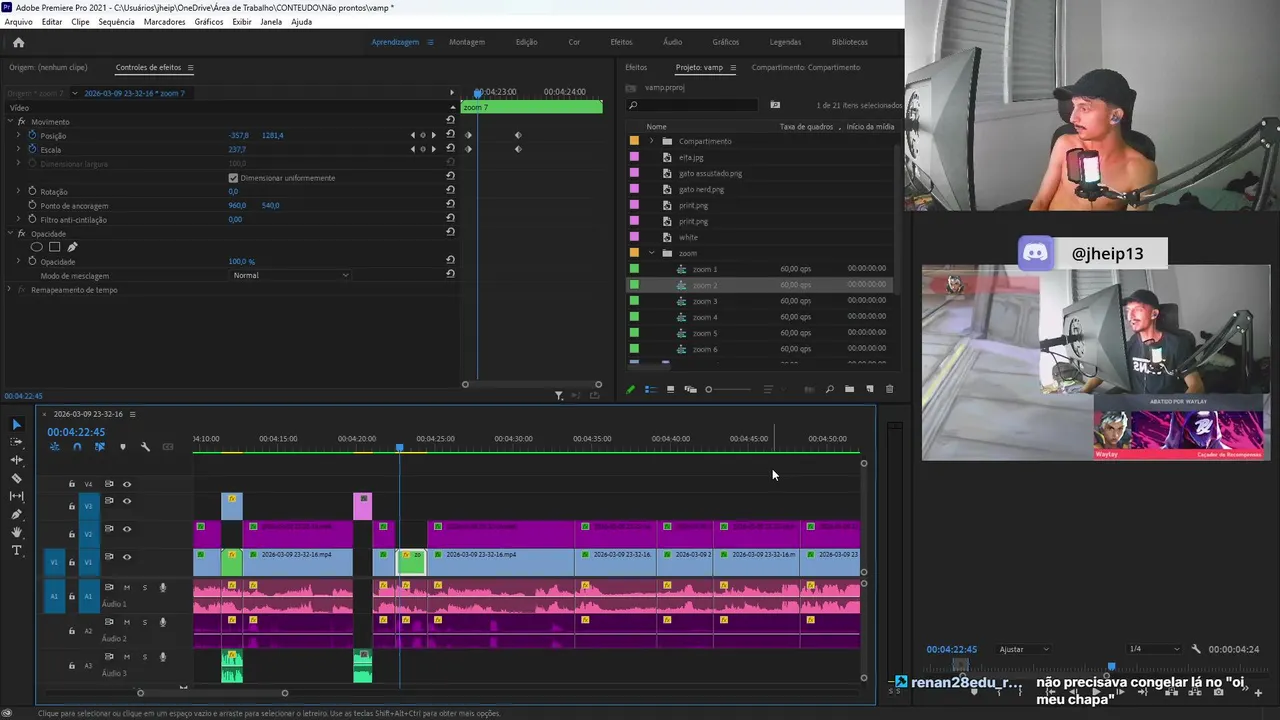Click the pink label swatch of eita.jpg
This screenshot has height=720, width=1280.
(x=634, y=157)
